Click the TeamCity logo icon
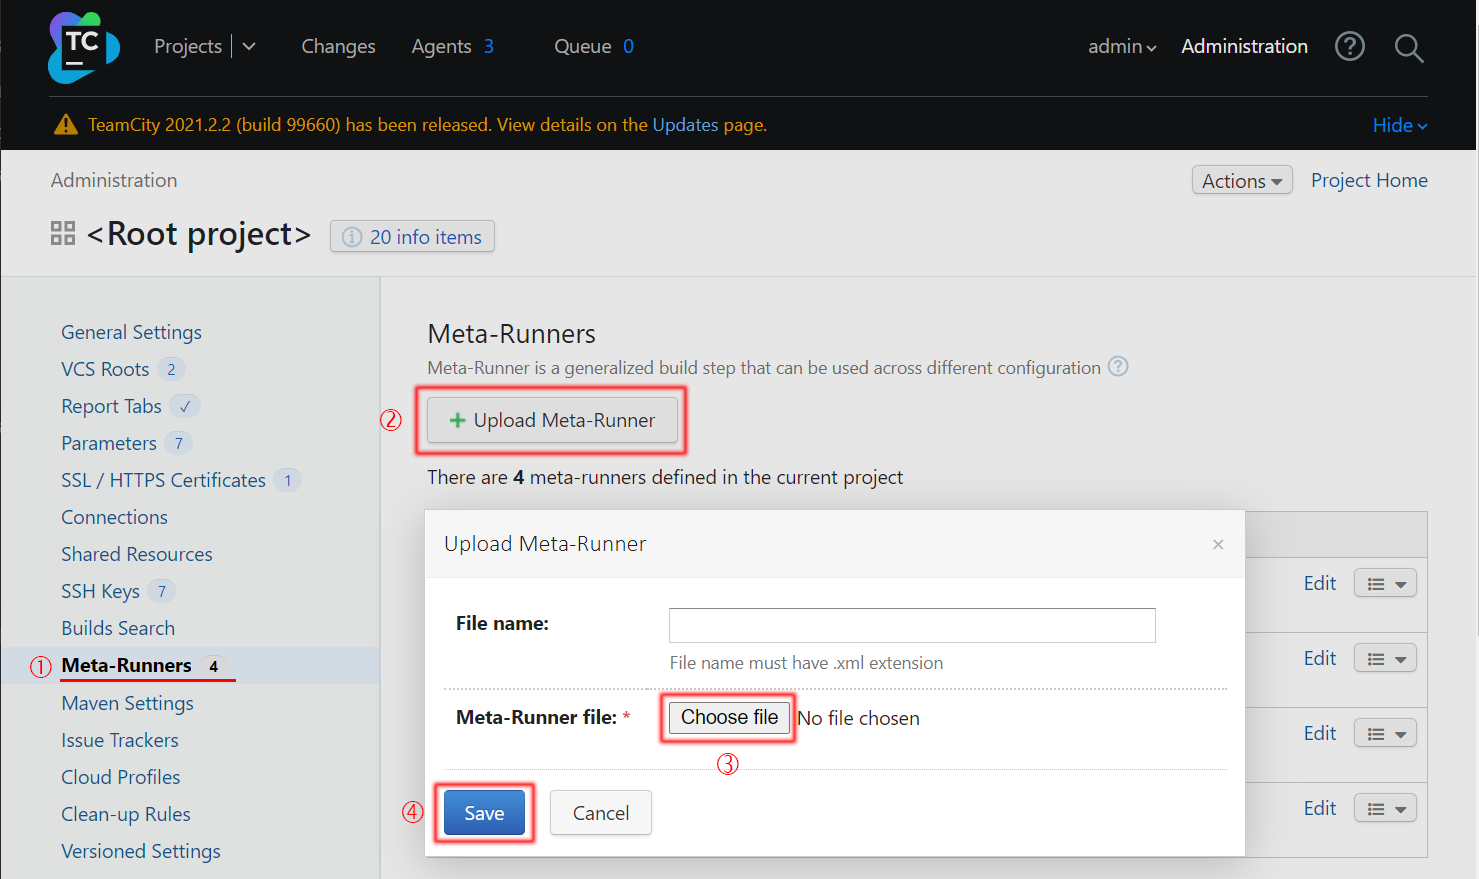This screenshot has width=1479, height=879. (x=83, y=47)
